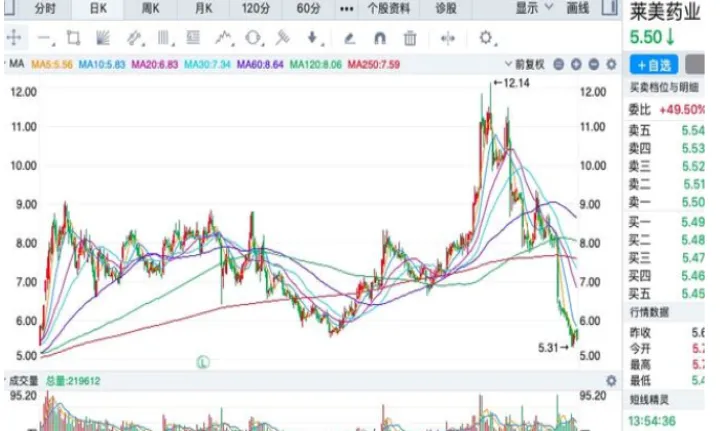This screenshot has width=720, height=431.
Task: Open drawing settings gear in toolbar
Action: click(487, 38)
